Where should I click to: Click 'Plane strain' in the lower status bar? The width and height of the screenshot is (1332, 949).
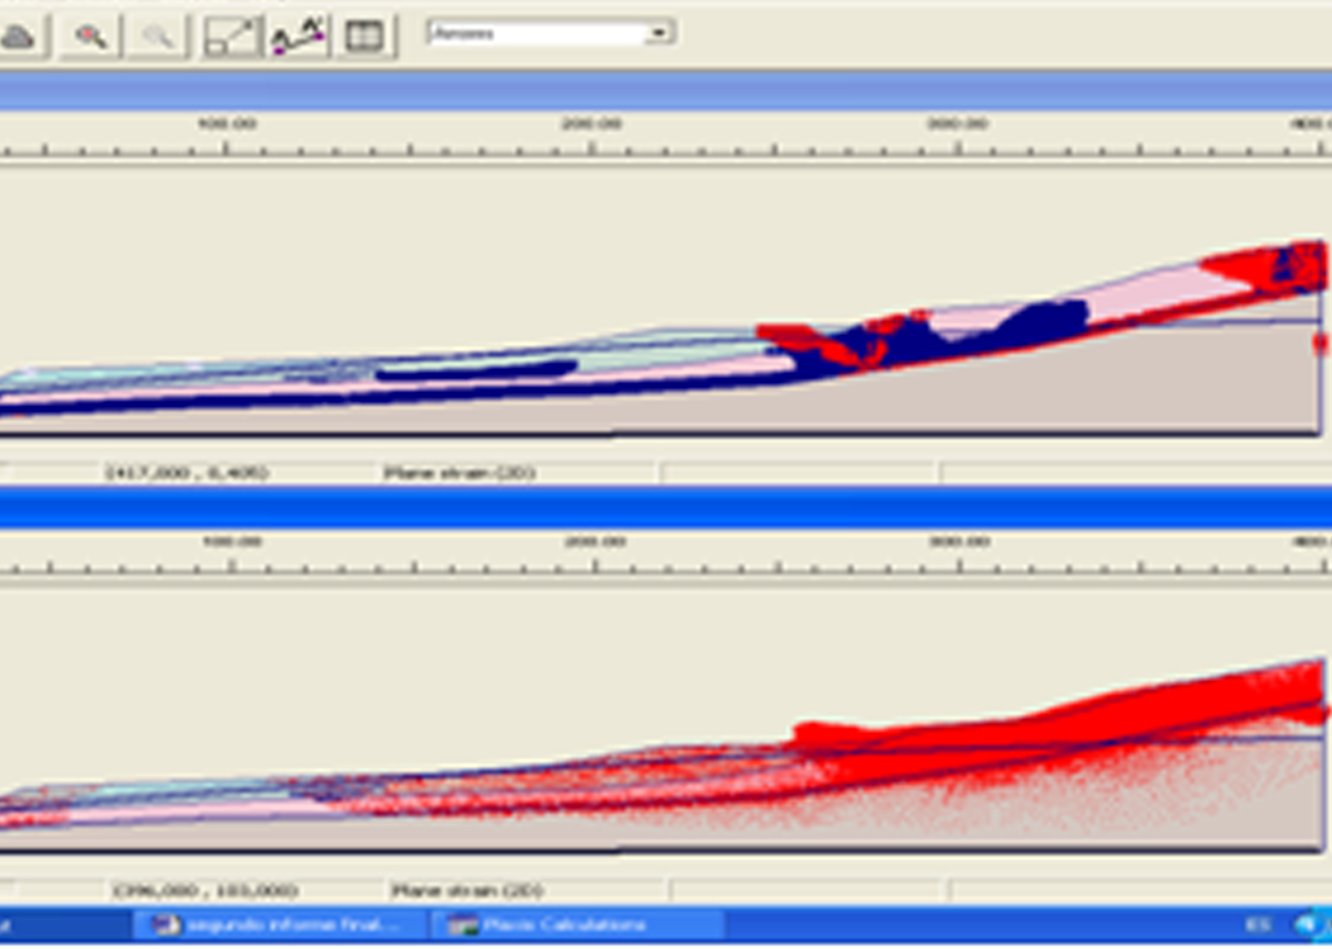click(466, 890)
